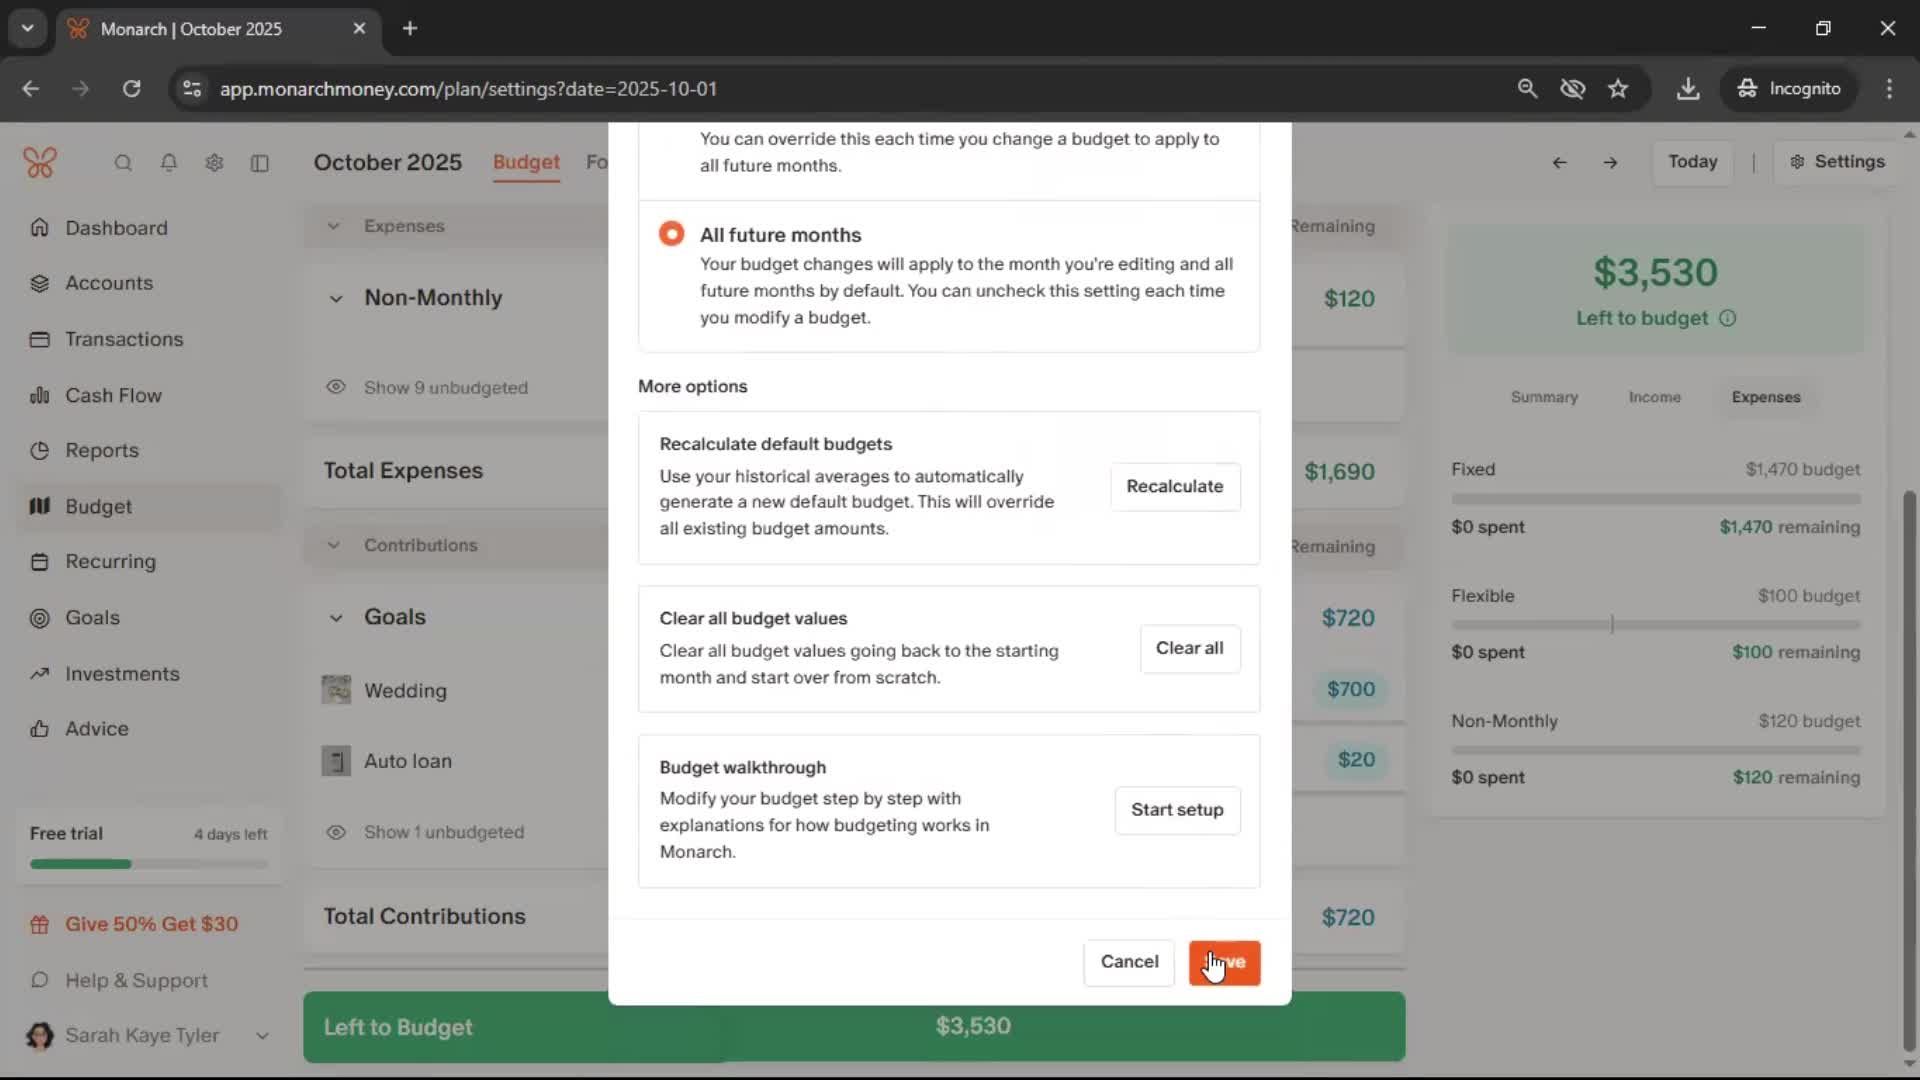Screen dimensions: 1920x1080
Task: Go to next month arrow
Action: [1610, 162]
